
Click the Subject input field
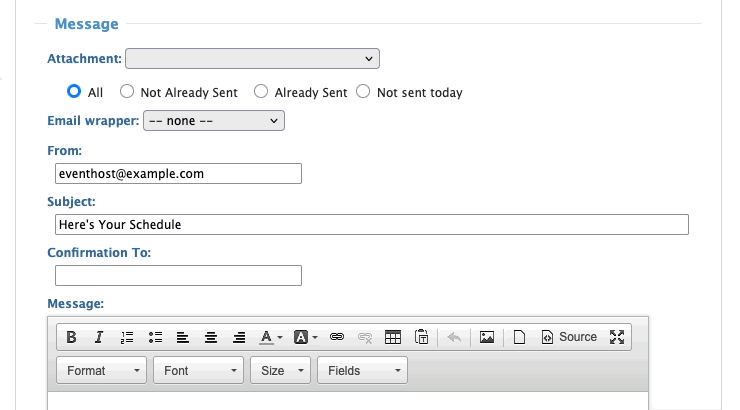[x=372, y=225]
